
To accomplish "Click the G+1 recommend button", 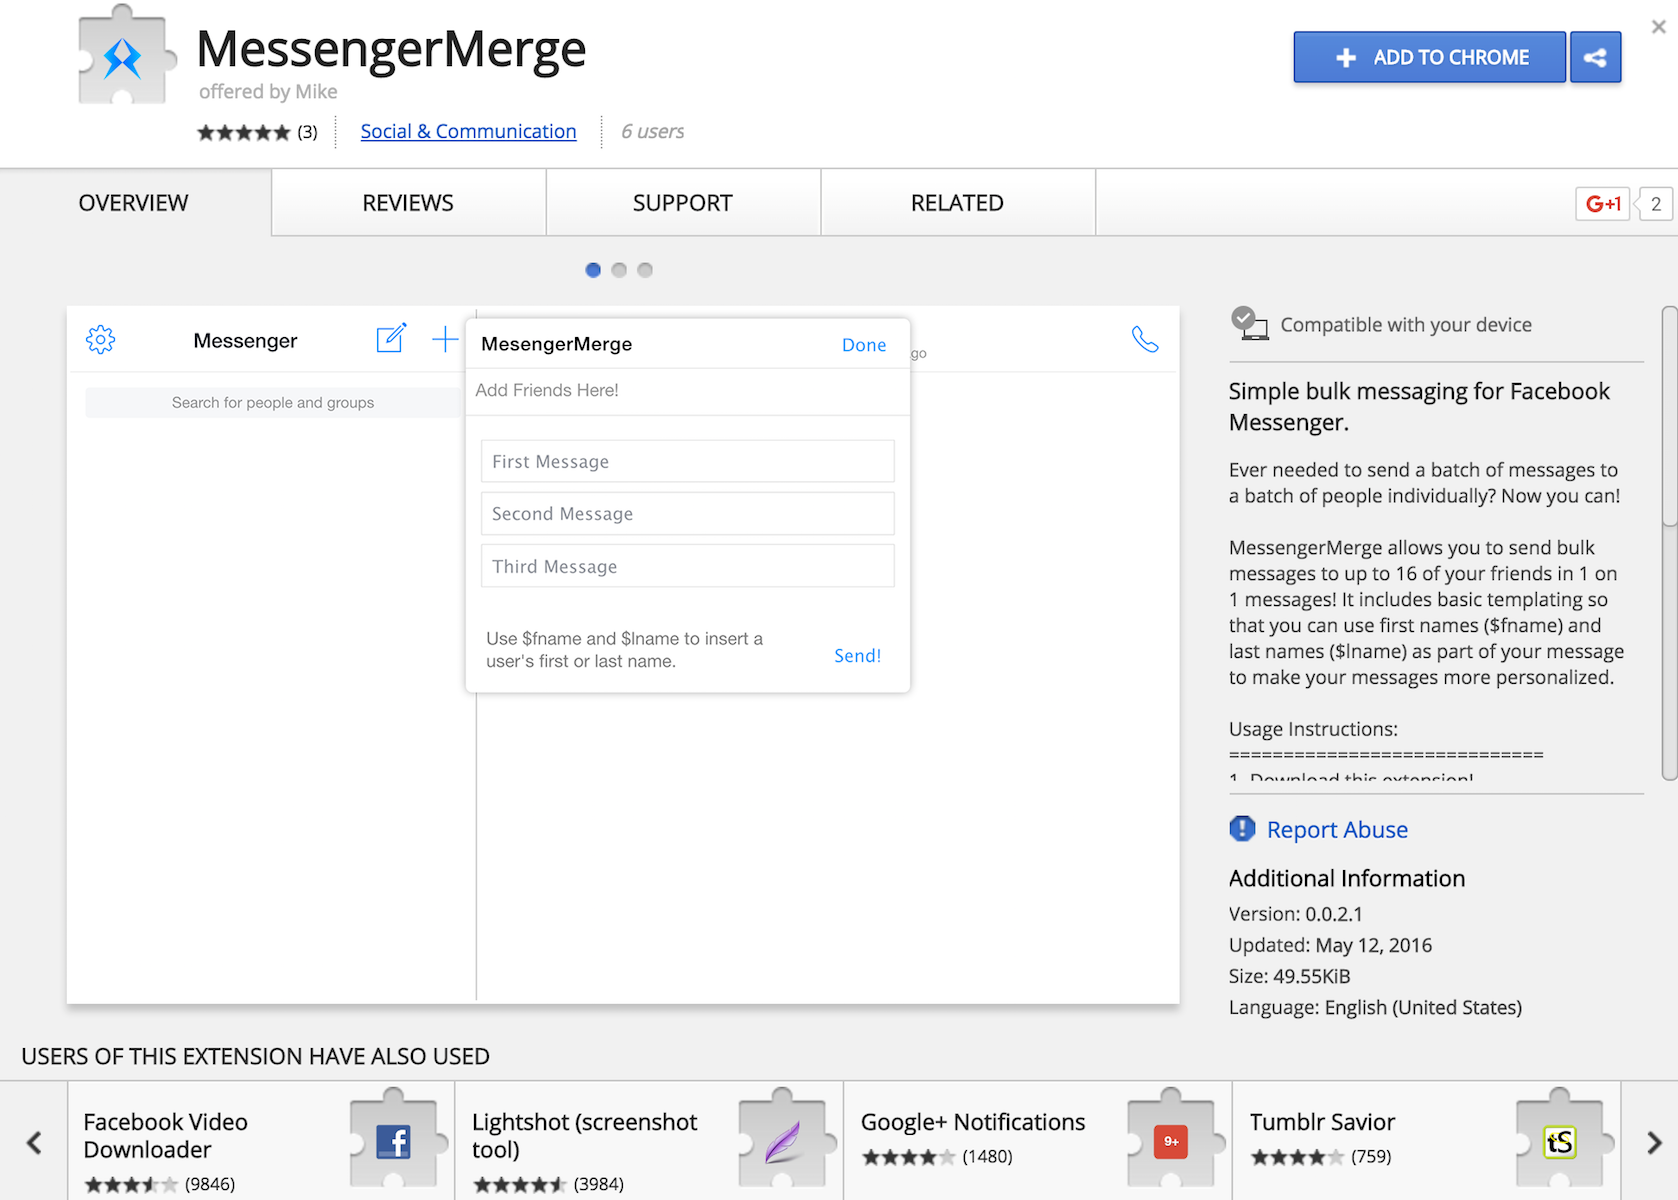I will click(x=1602, y=203).
